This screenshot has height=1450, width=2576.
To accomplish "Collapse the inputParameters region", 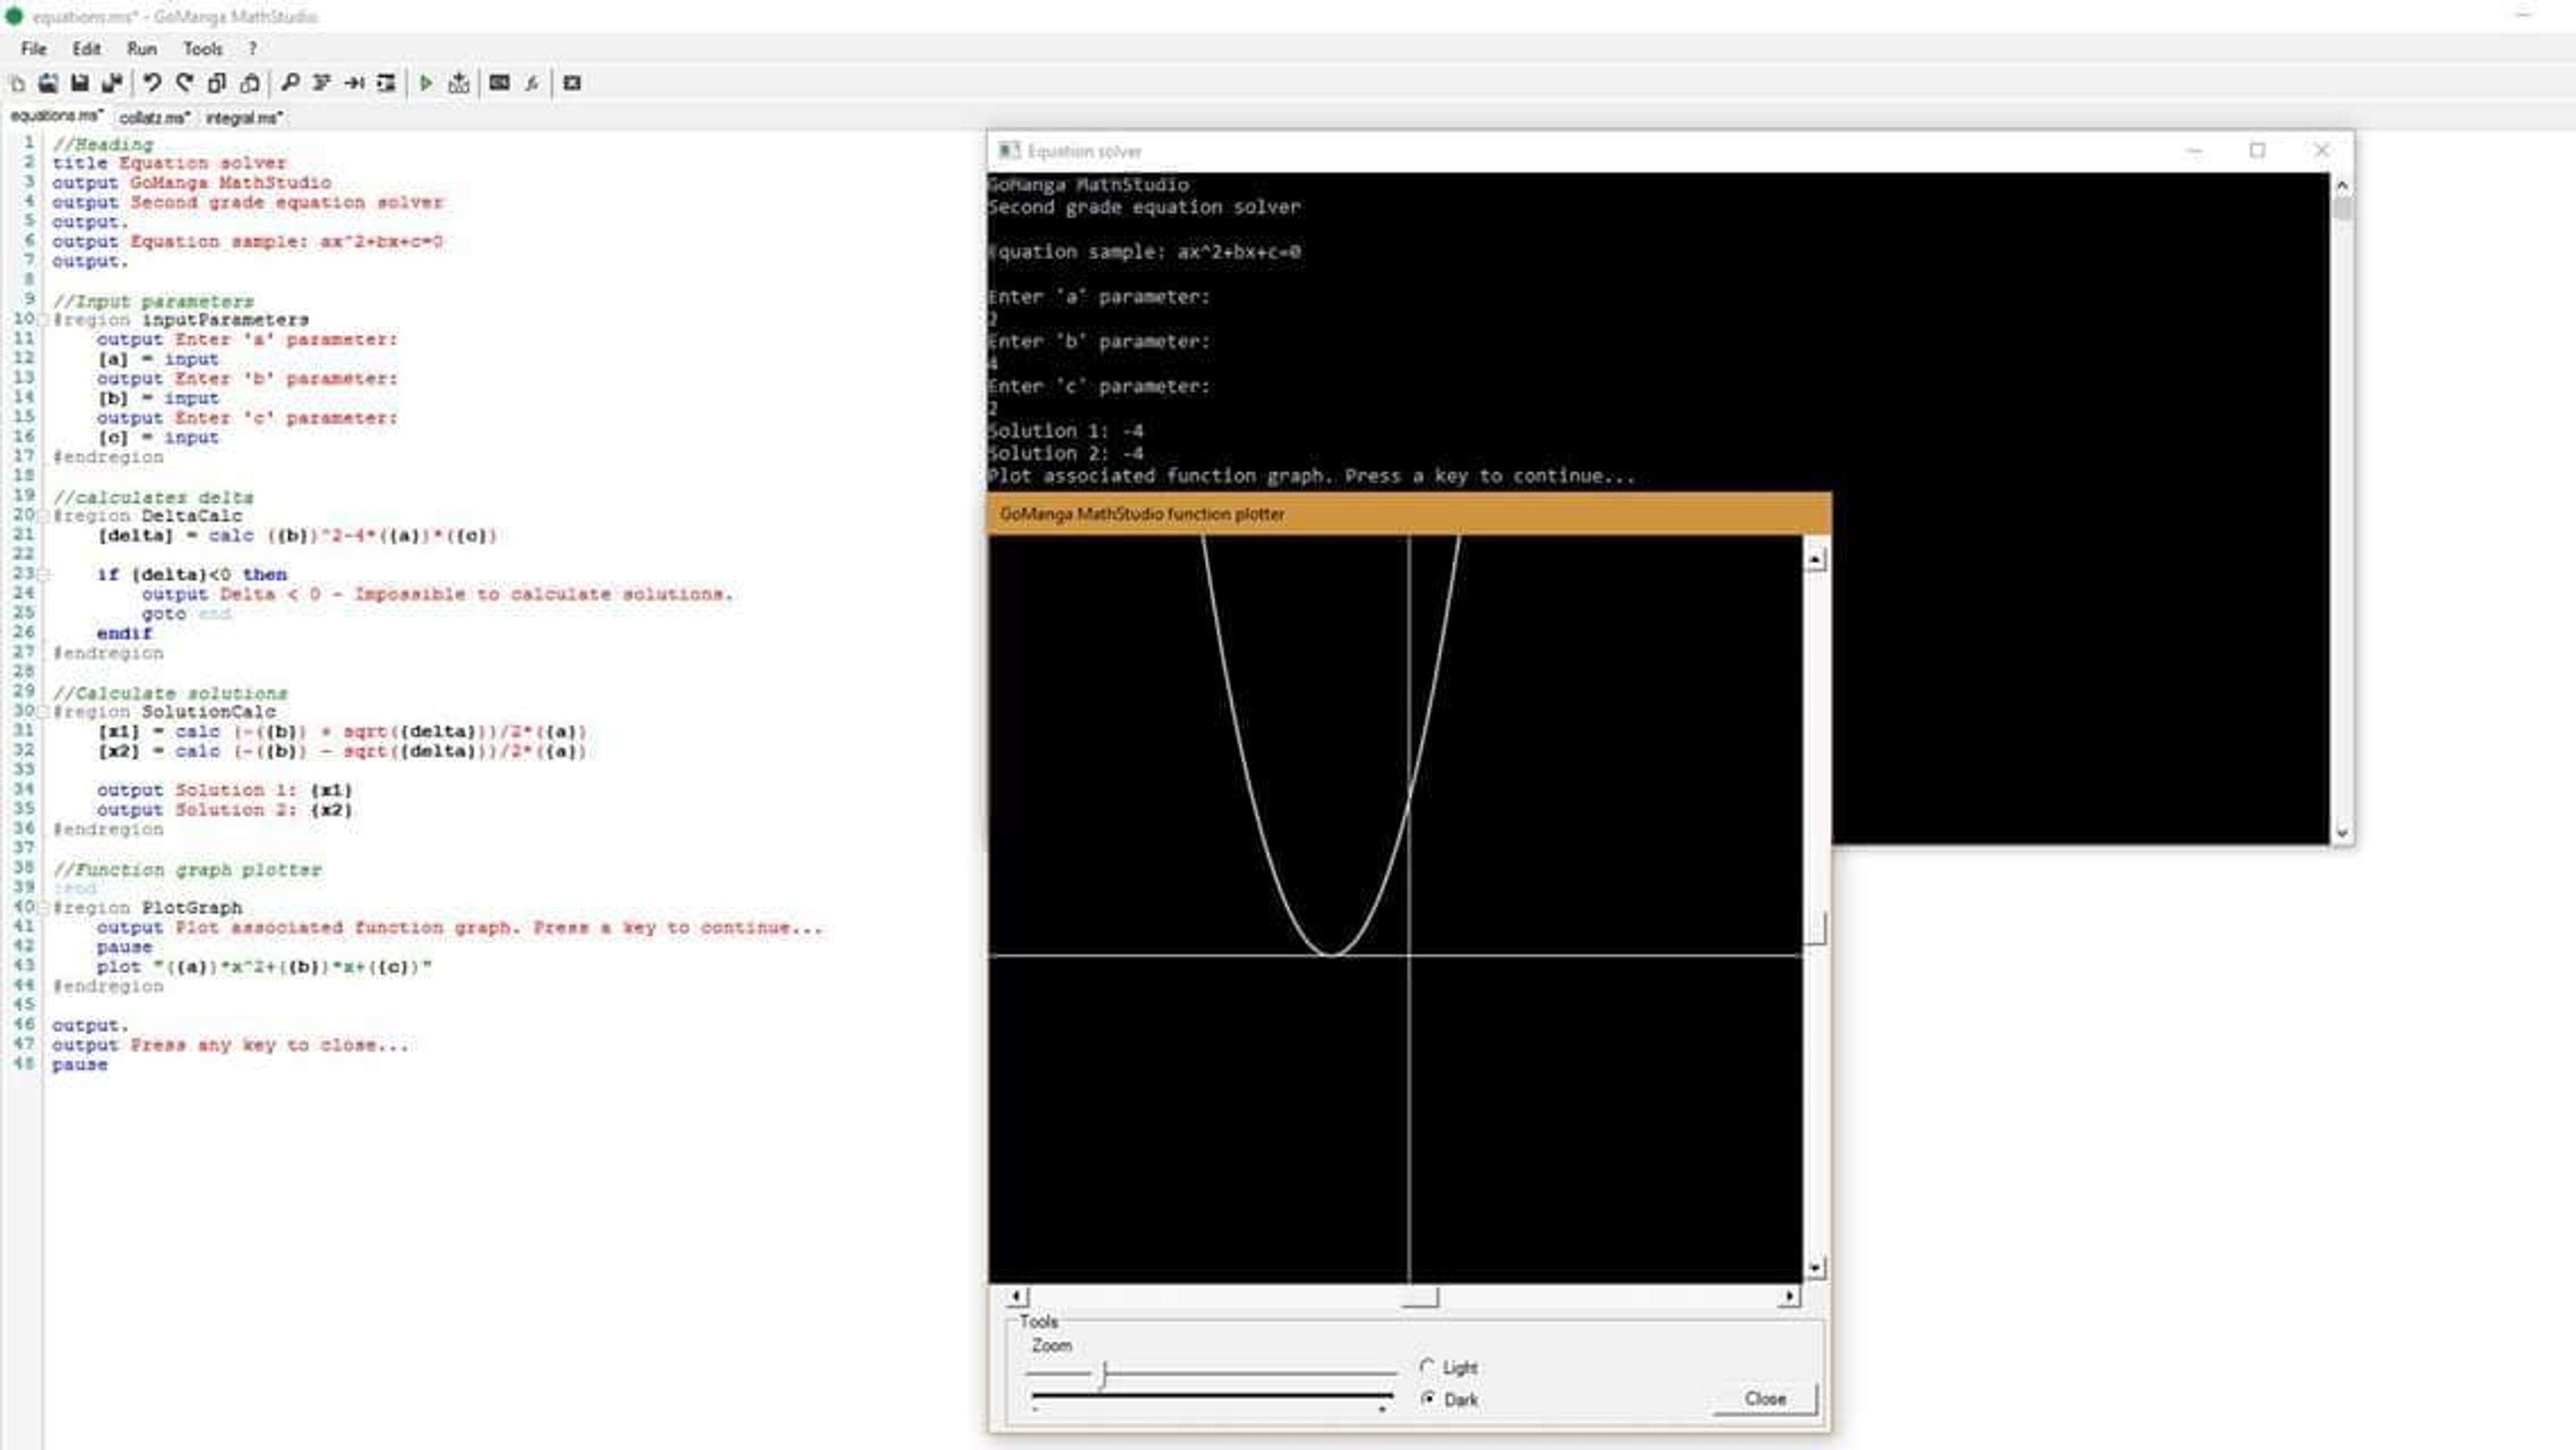I will click(44, 320).
